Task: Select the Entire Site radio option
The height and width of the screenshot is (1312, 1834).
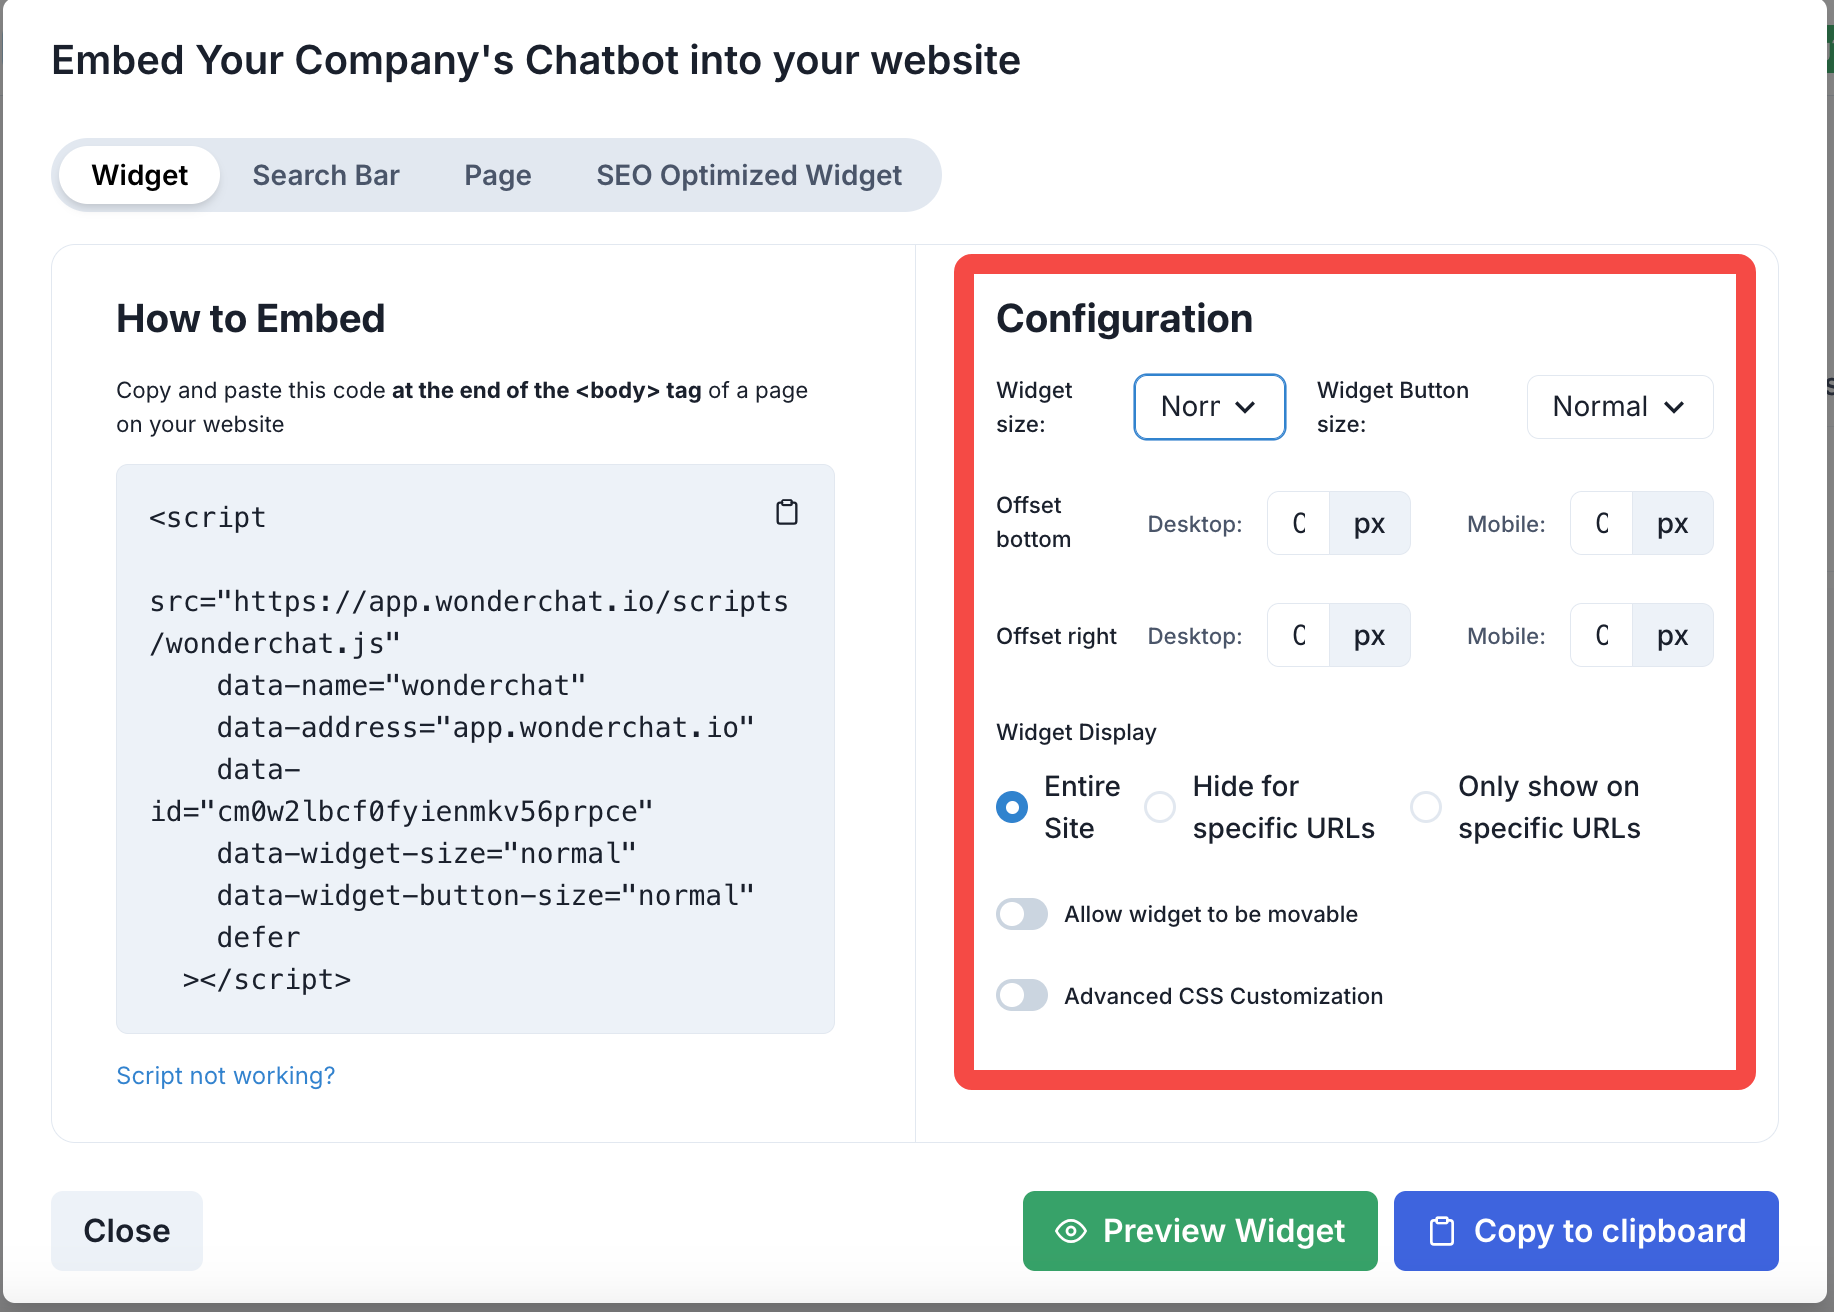Action: [1012, 807]
